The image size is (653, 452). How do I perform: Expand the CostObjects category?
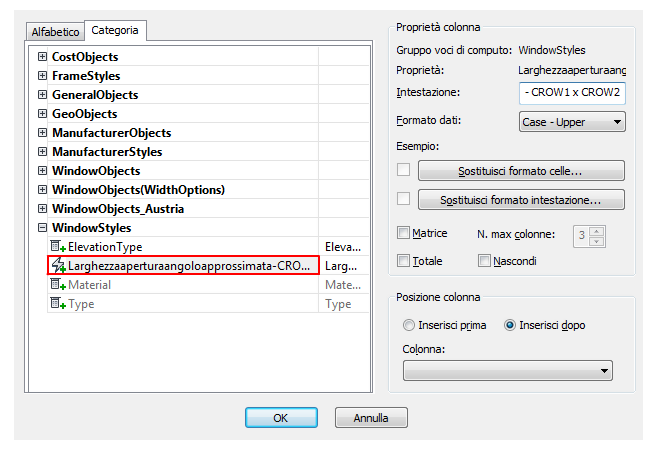point(42,56)
